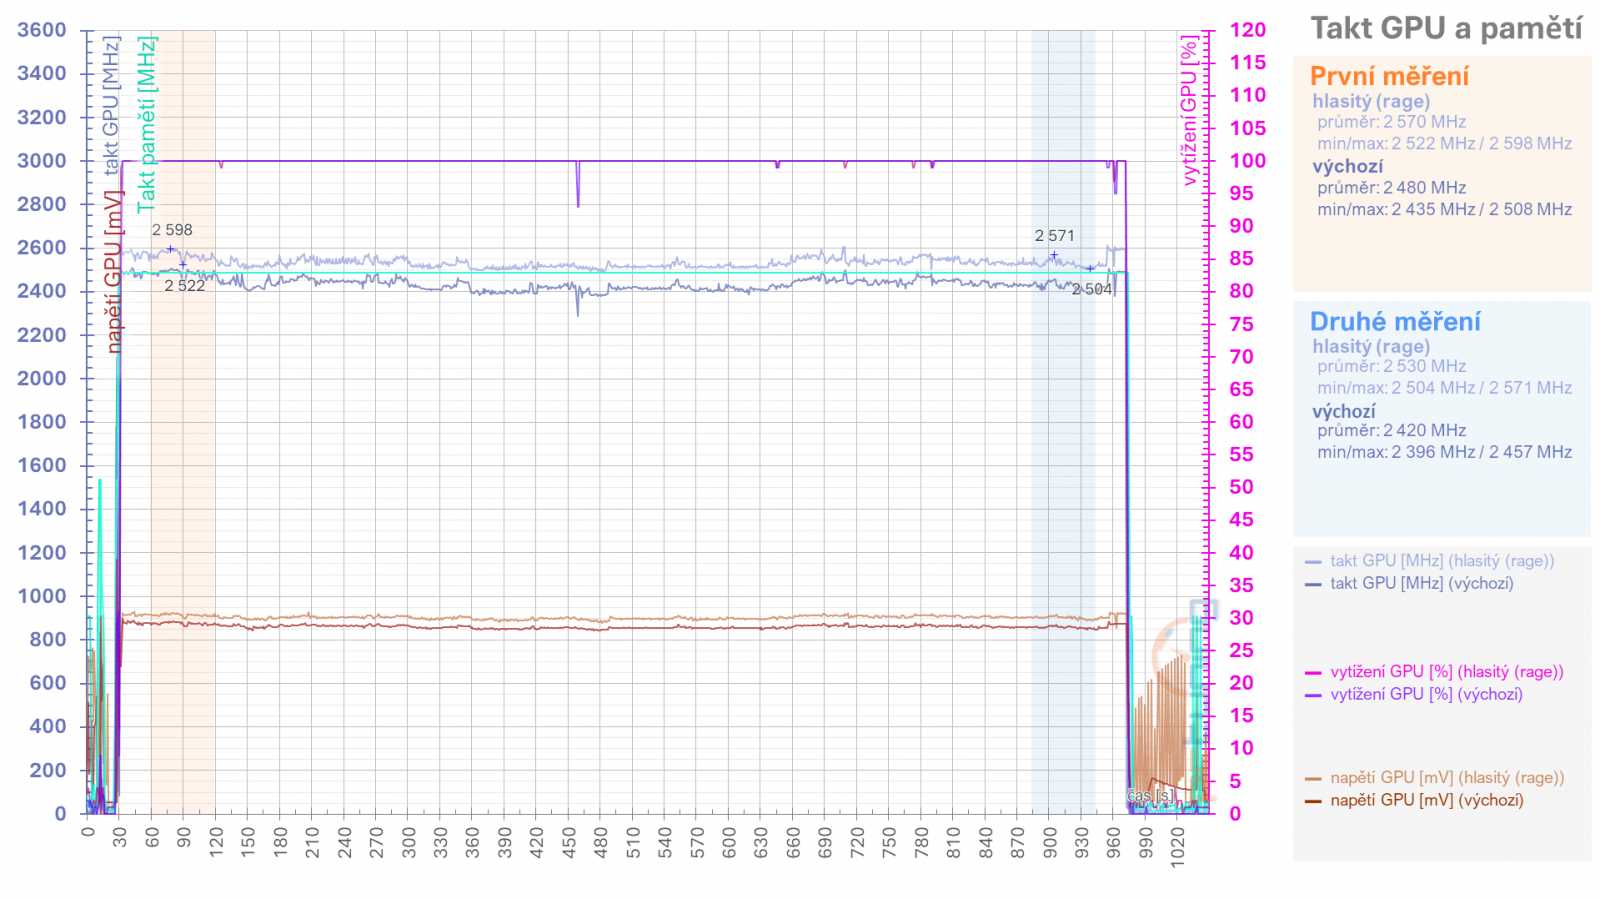This screenshot has height=899, width=1600.
Task: Click the '2400' left axis tick label
Action: [x=42, y=291]
